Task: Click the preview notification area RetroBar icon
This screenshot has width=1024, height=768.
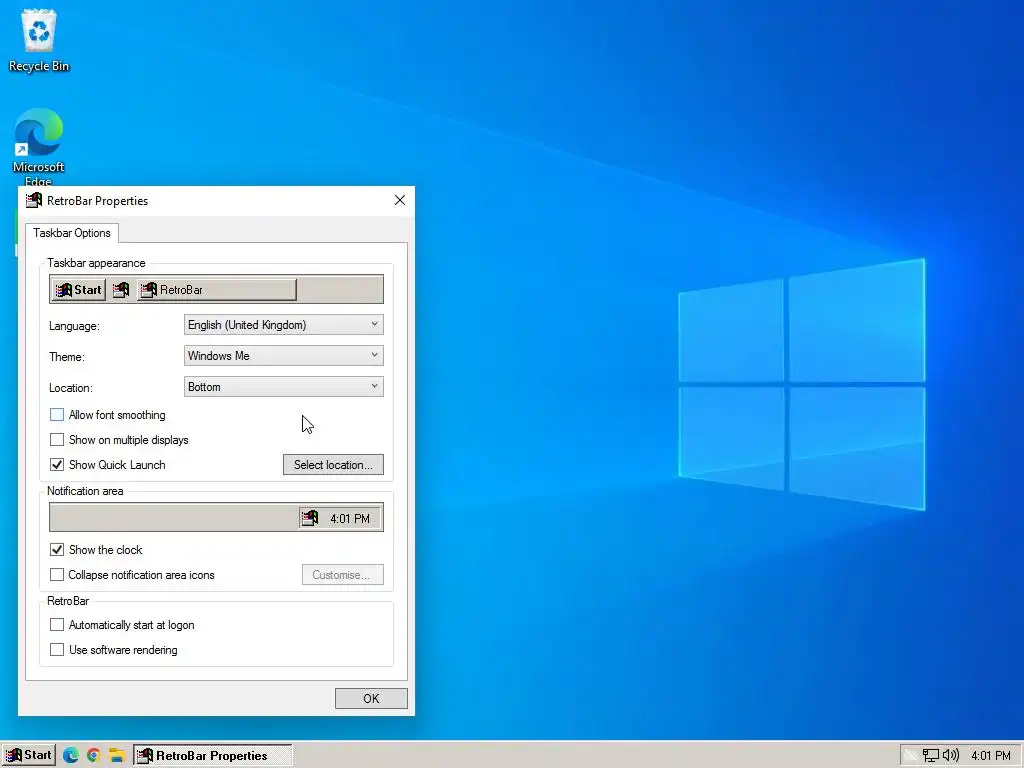Action: (310, 519)
